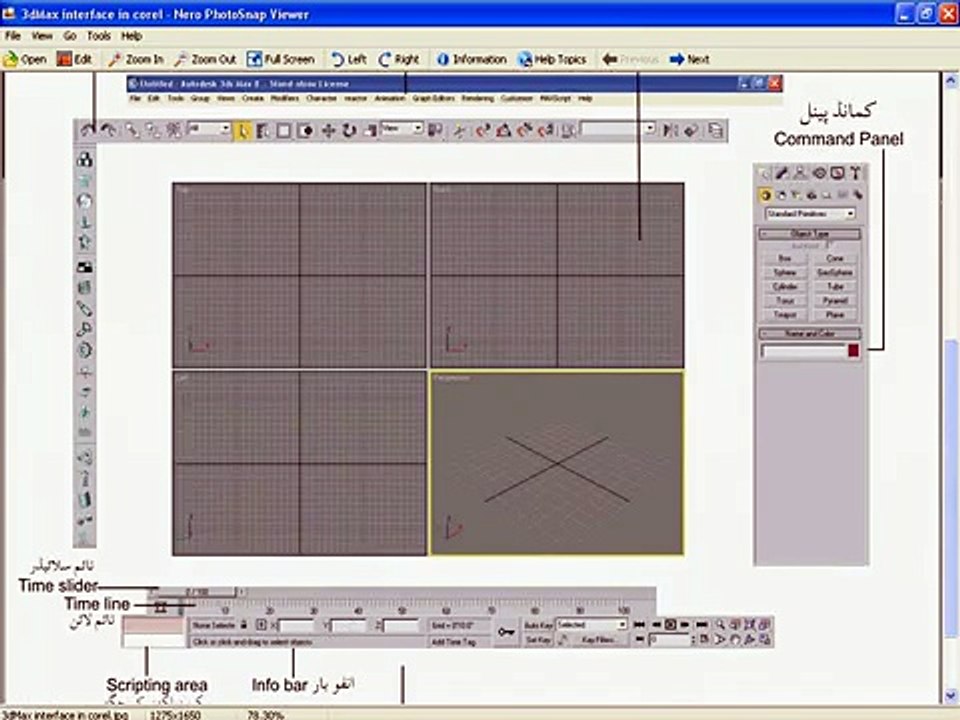Rotate the image Right

click(x=399, y=59)
